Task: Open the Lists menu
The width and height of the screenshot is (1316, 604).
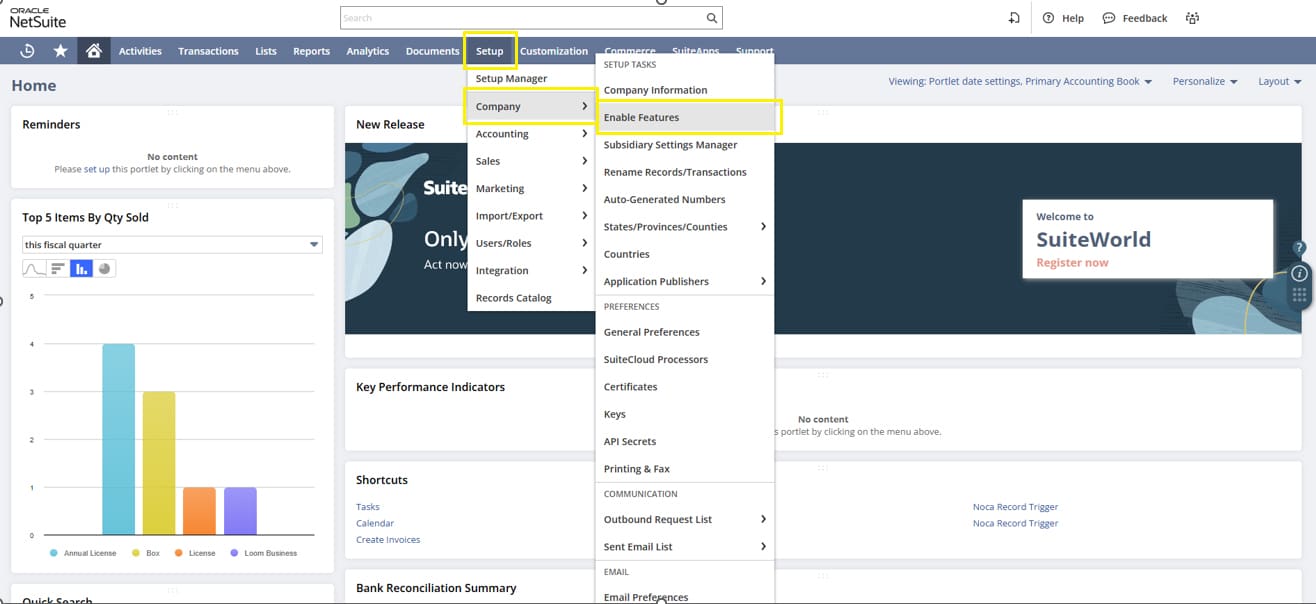Action: [266, 51]
